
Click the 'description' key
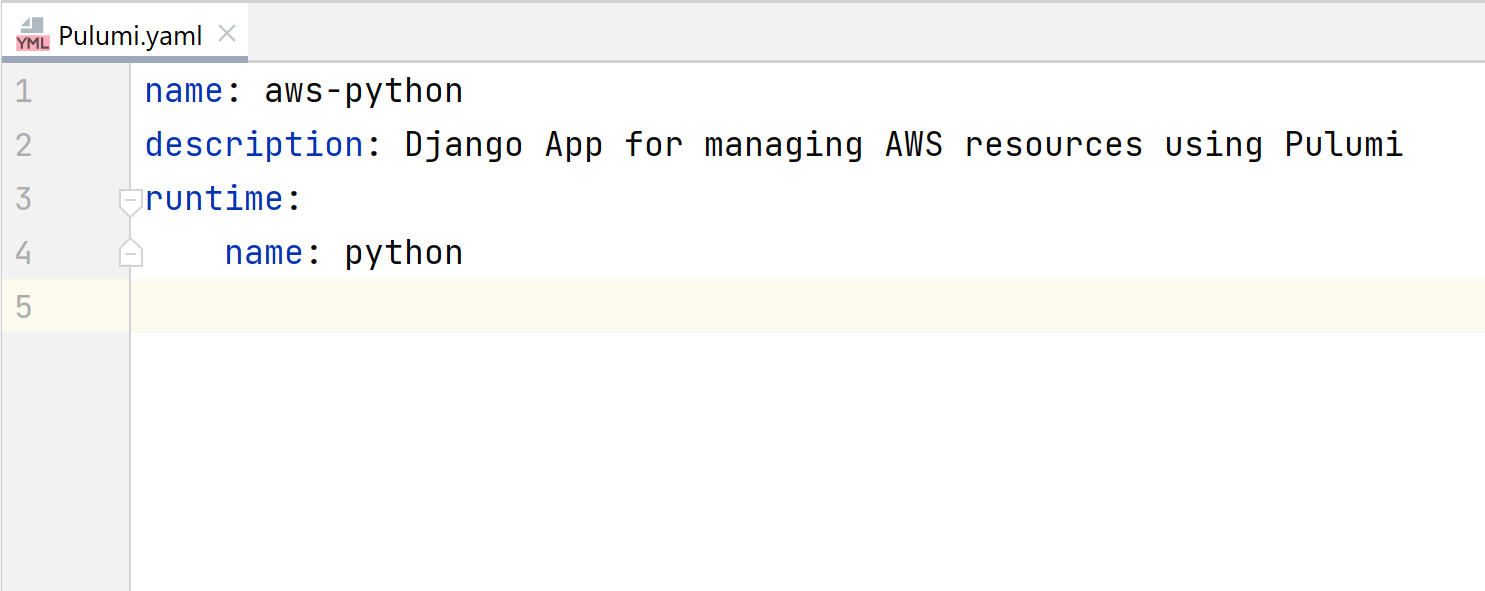(254, 146)
